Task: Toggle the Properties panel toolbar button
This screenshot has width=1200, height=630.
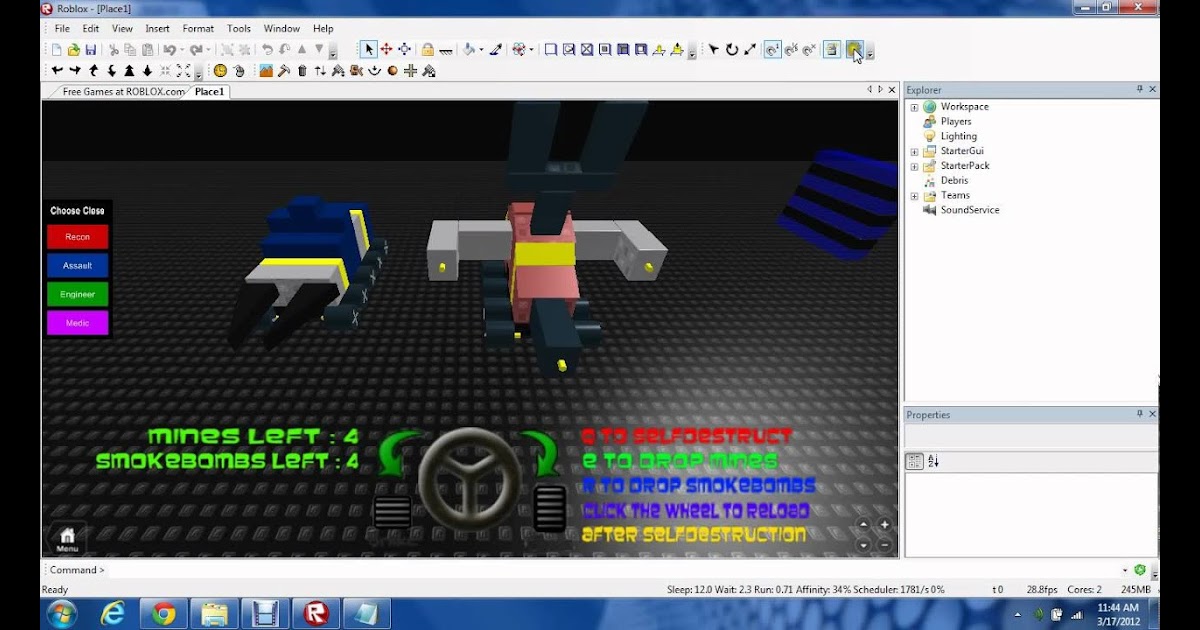Action: coord(854,50)
